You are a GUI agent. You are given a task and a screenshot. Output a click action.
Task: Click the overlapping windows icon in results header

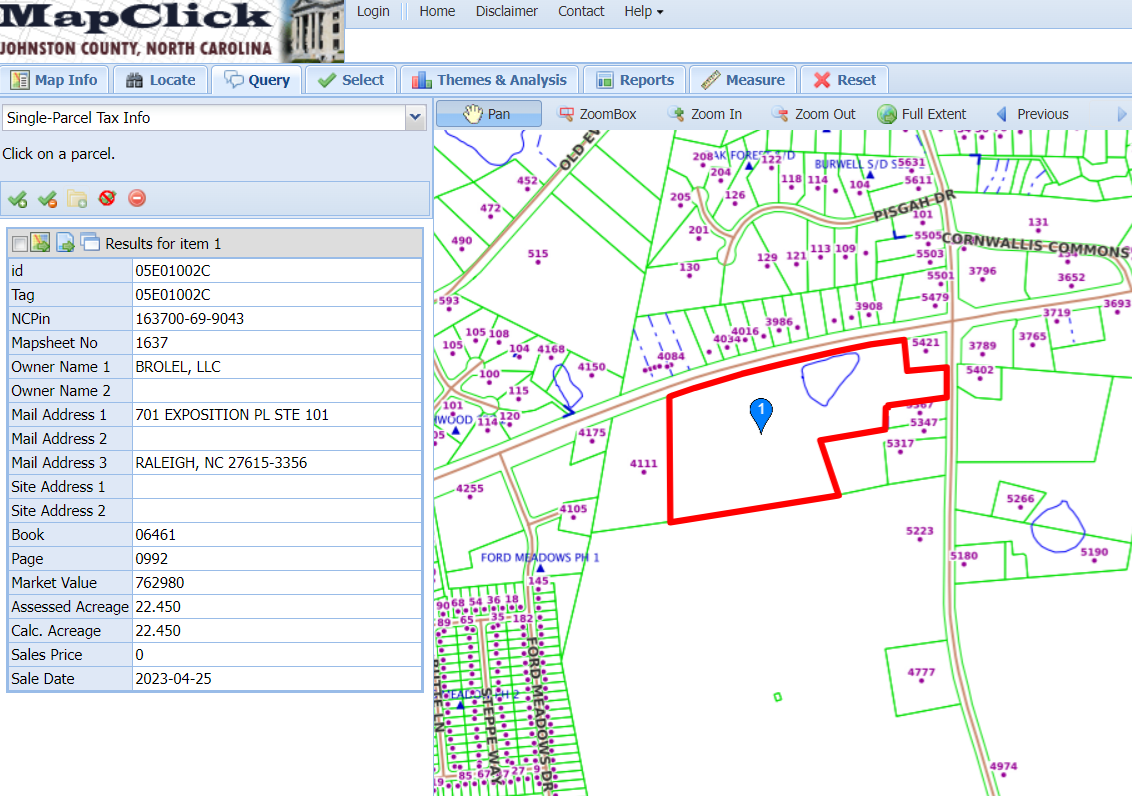[90, 242]
